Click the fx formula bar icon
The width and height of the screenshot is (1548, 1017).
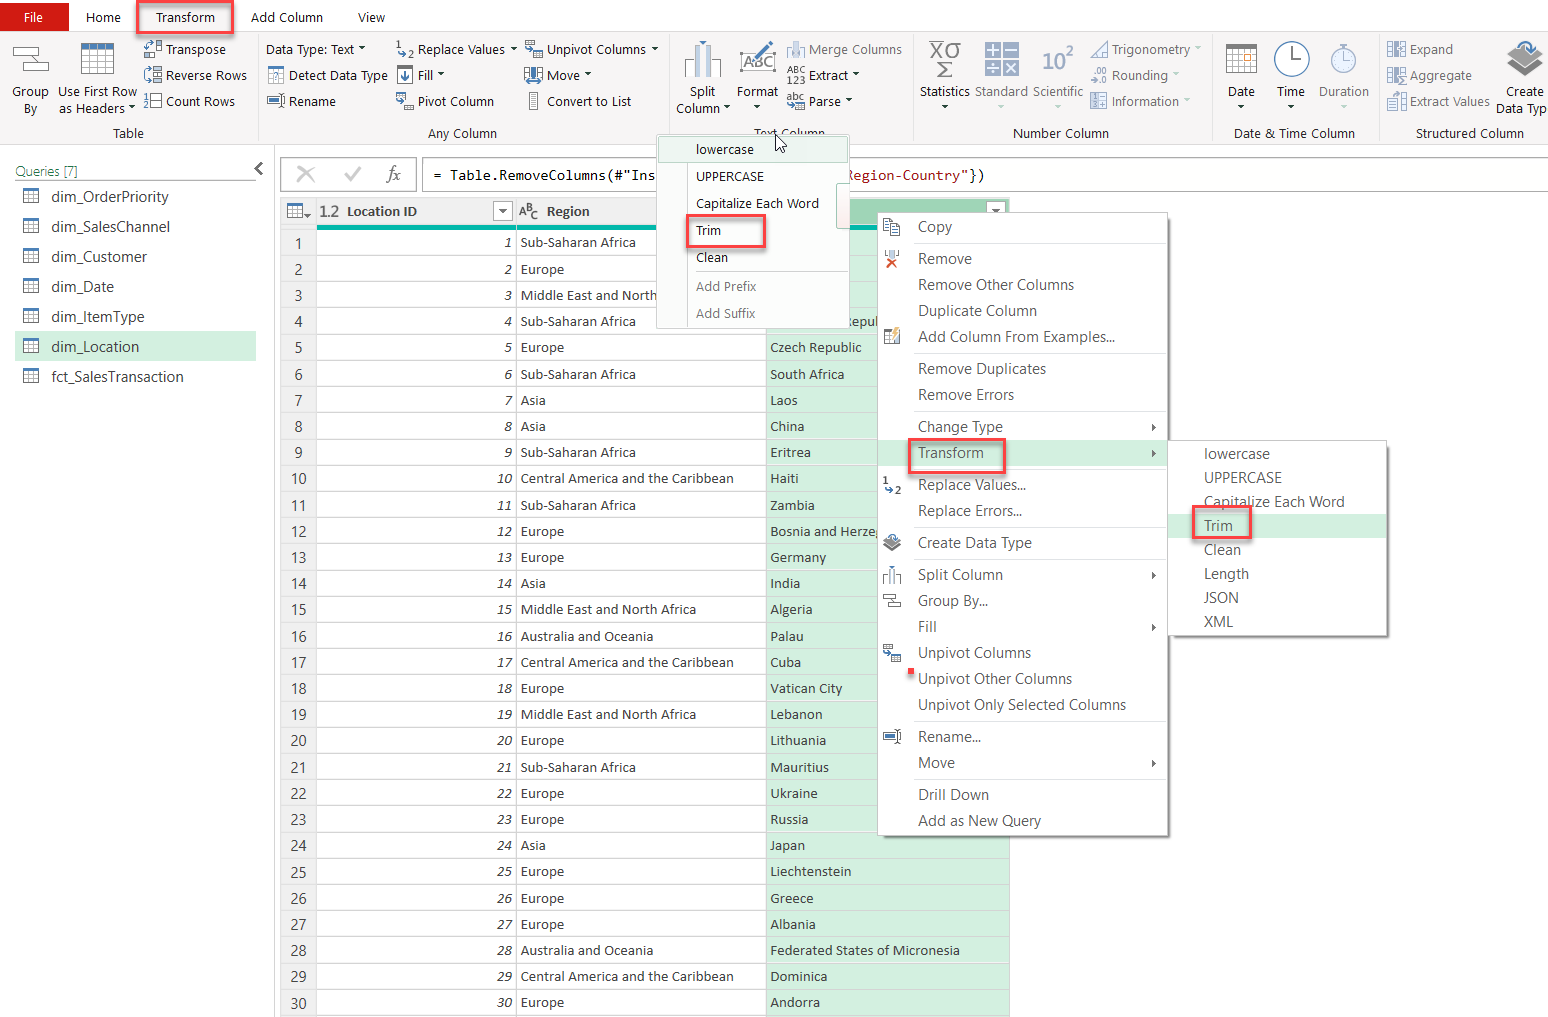click(x=394, y=174)
